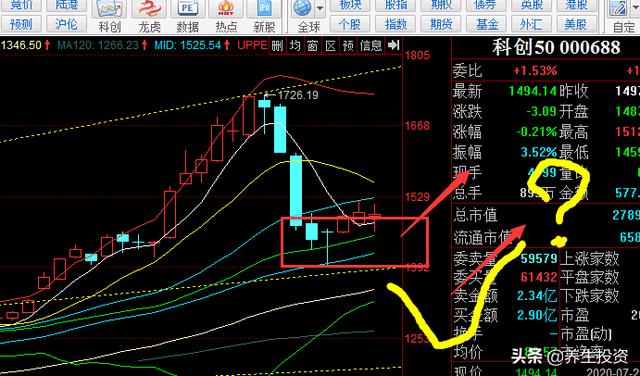640x376 pixels.
Task: Click the 信息 button on chart toolbar
Action: tap(371, 45)
